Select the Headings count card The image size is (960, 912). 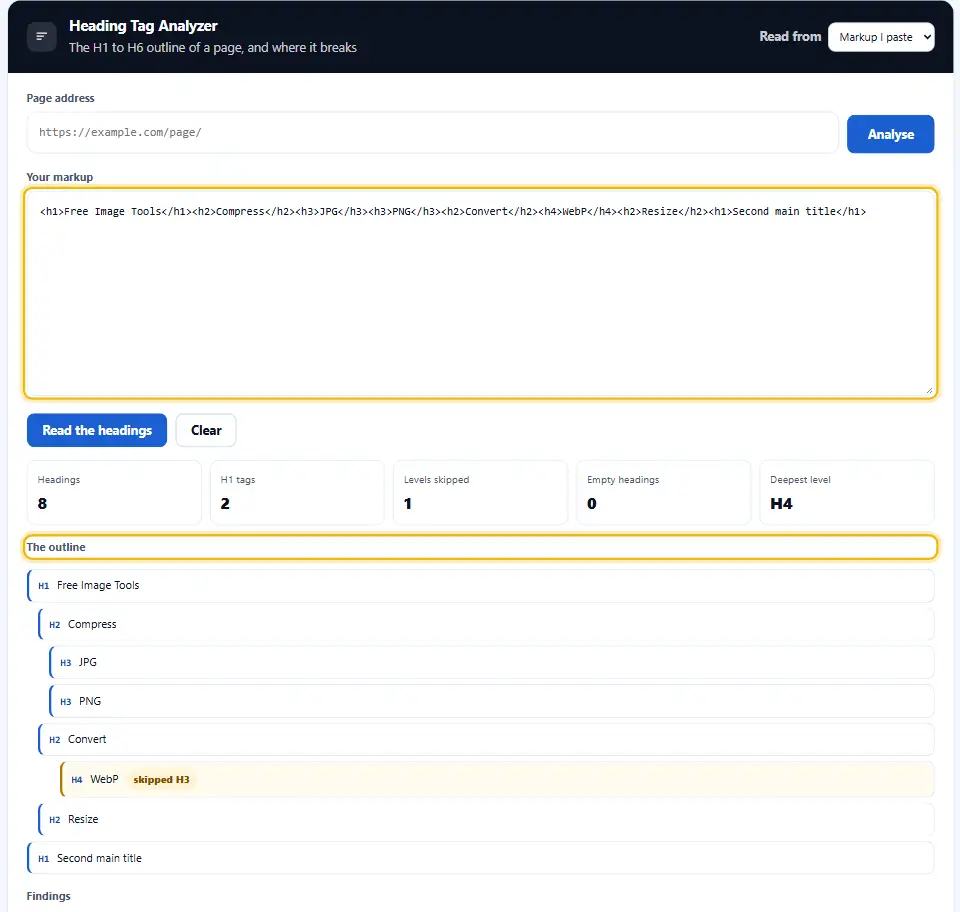(114, 493)
